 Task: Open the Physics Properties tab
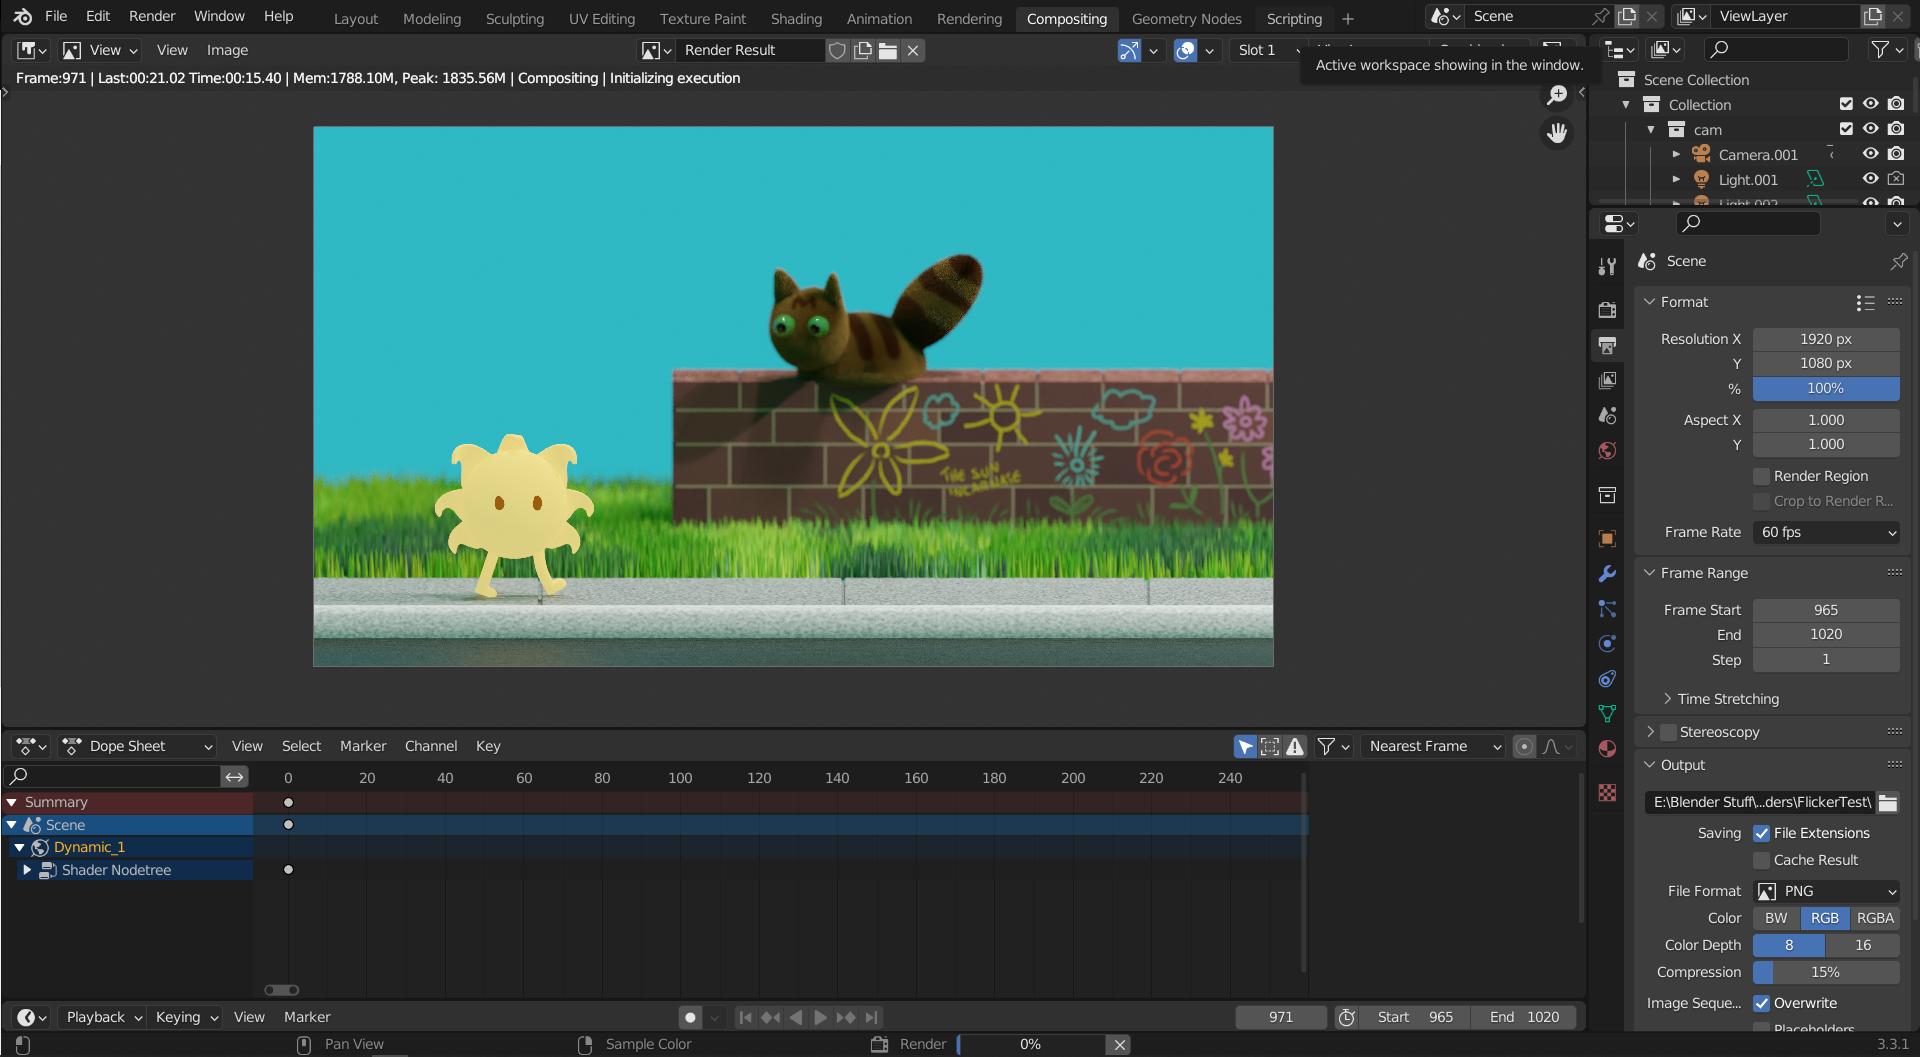(x=1607, y=643)
